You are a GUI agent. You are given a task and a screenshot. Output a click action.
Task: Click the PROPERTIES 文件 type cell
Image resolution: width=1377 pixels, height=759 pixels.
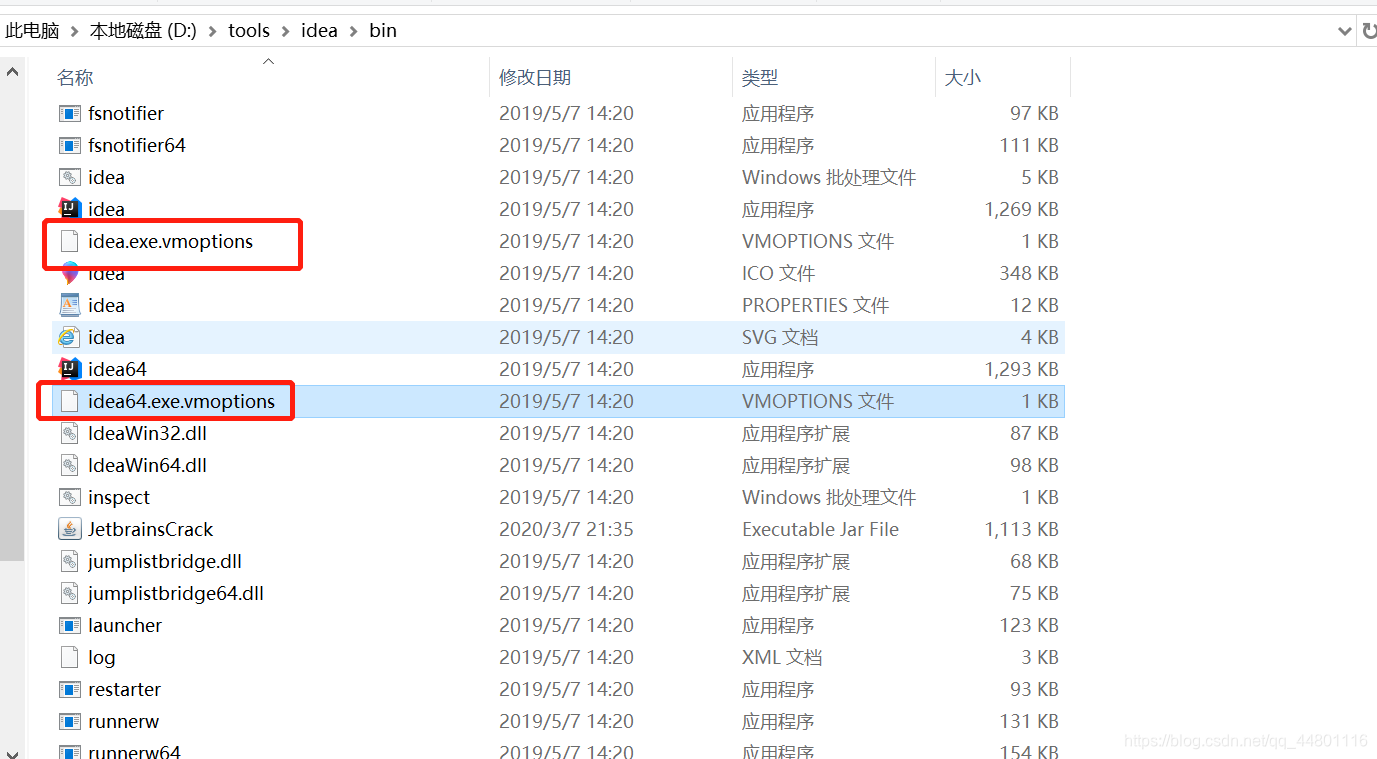[815, 305]
